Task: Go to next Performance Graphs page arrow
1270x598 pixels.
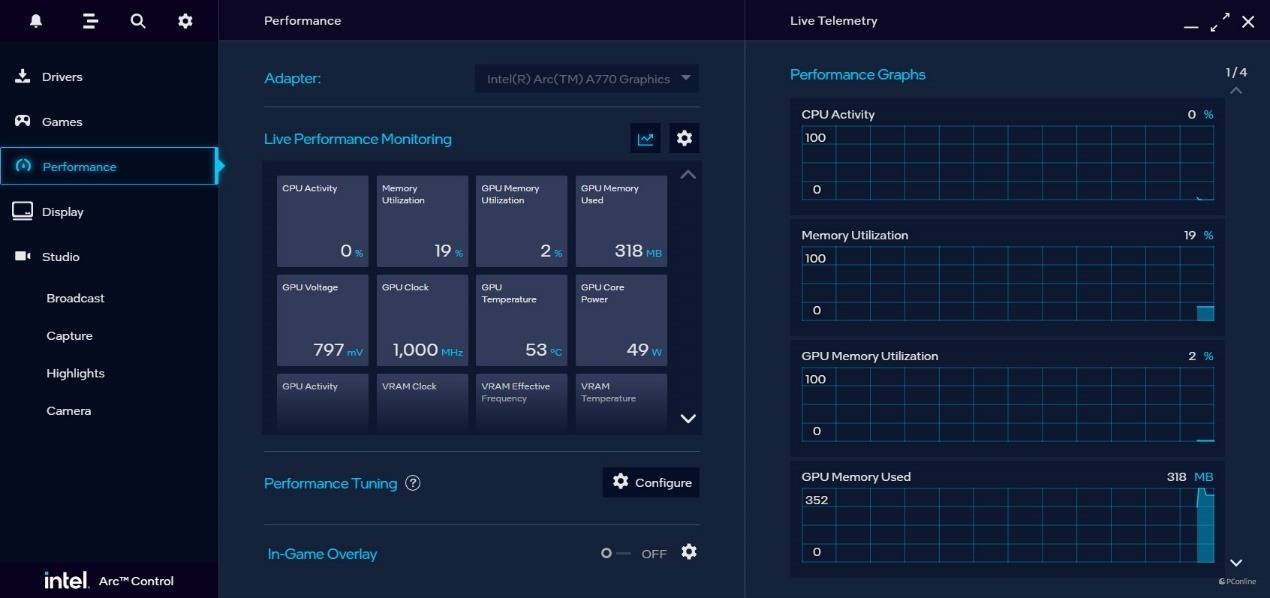Action: coord(1236,563)
